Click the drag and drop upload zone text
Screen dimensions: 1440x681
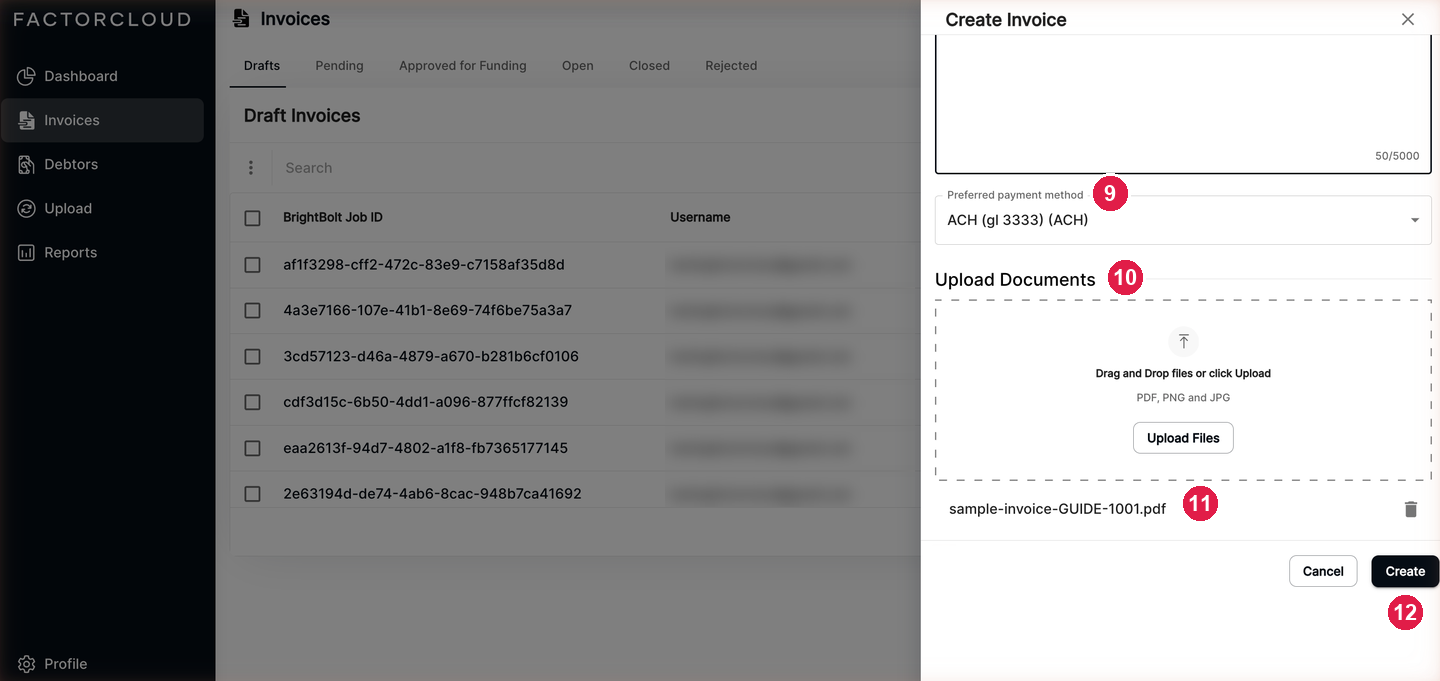point(1183,373)
